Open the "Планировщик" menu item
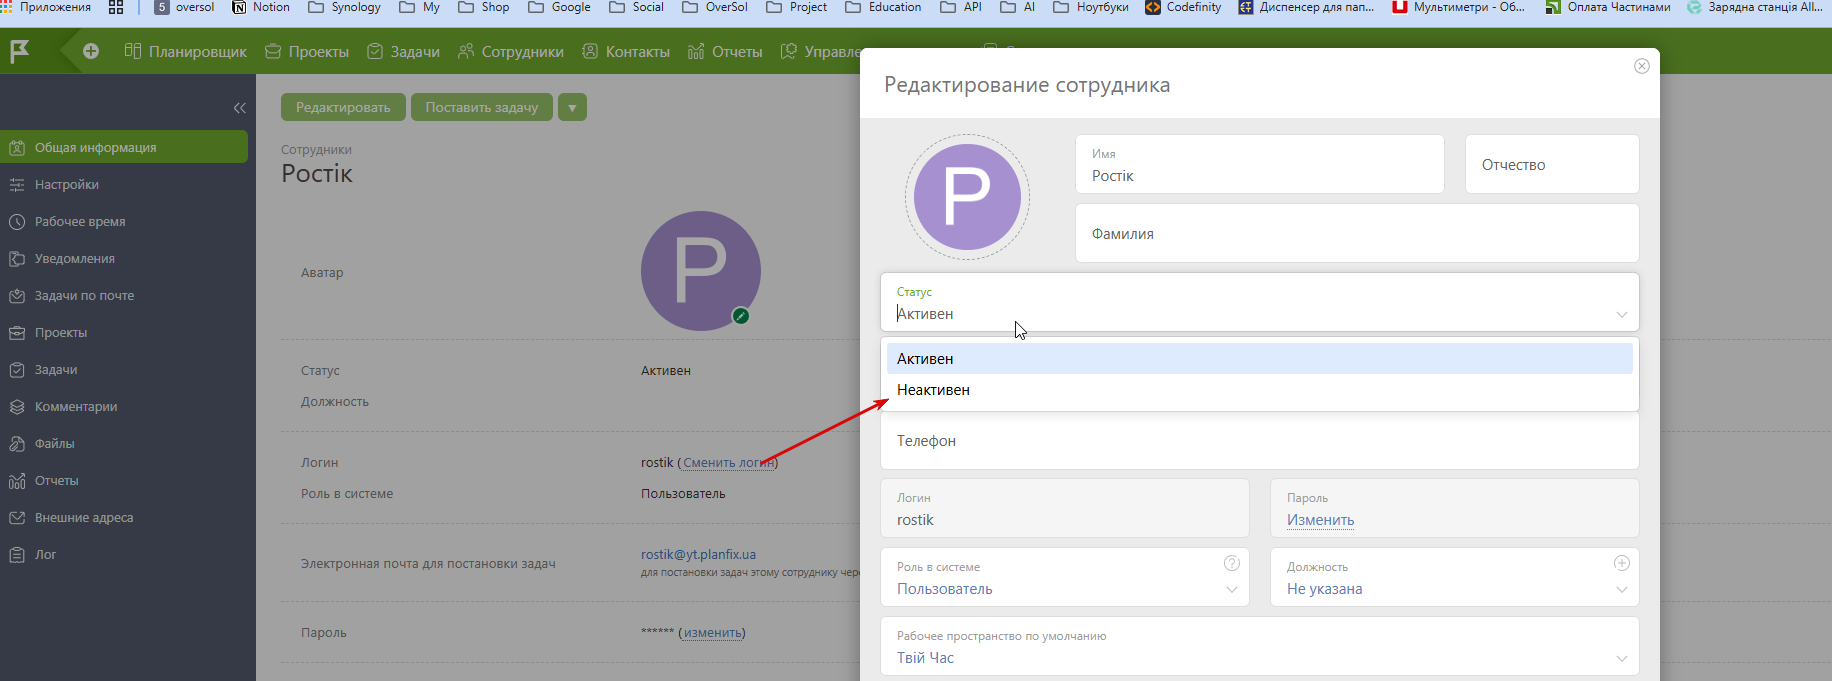Viewport: 1832px width, 681px height. (186, 52)
